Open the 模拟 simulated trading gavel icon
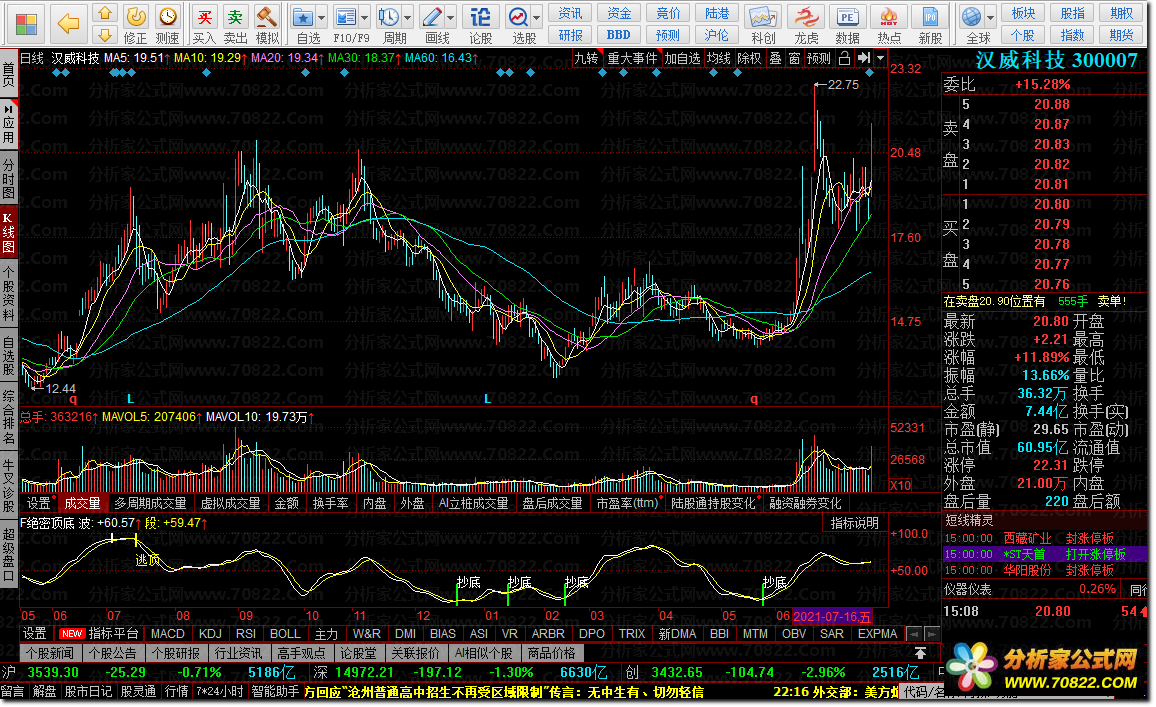 click(x=267, y=16)
